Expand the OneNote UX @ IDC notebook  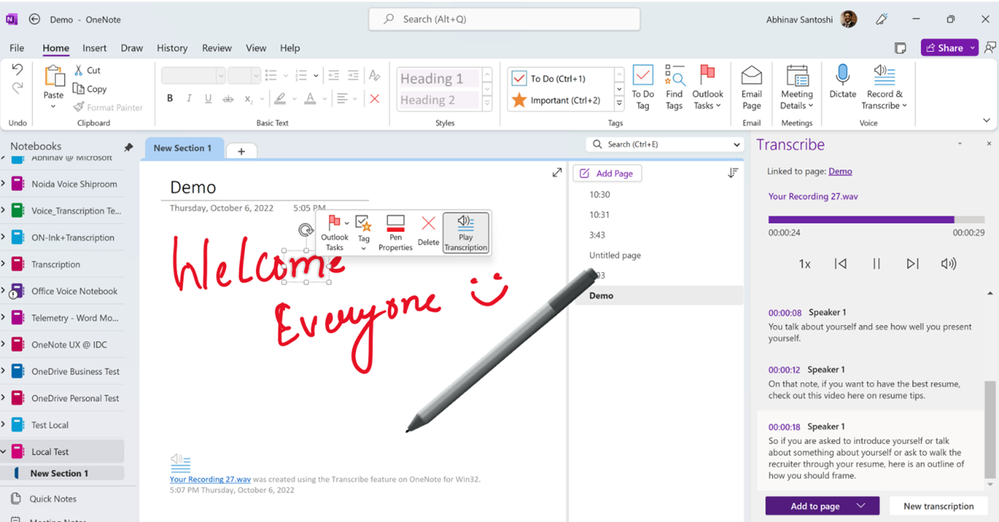point(3,344)
